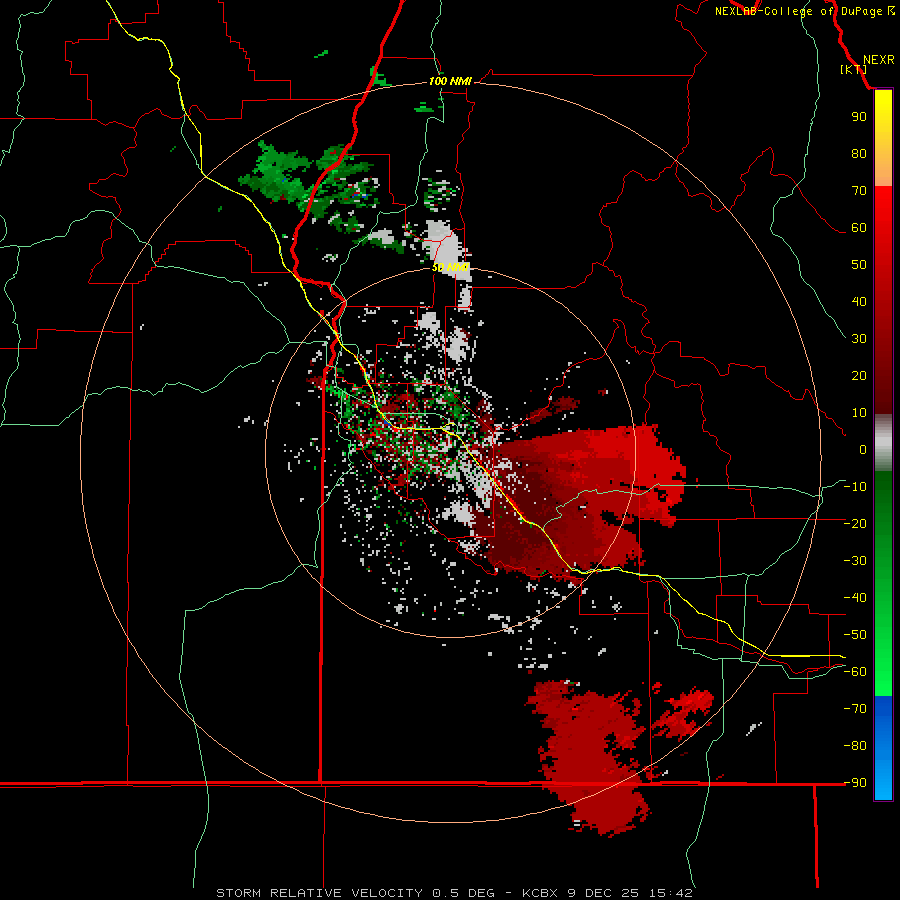Image resolution: width=900 pixels, height=900 pixels.
Task: Click the 10 value on the velocity scale
Action: pos(859,413)
